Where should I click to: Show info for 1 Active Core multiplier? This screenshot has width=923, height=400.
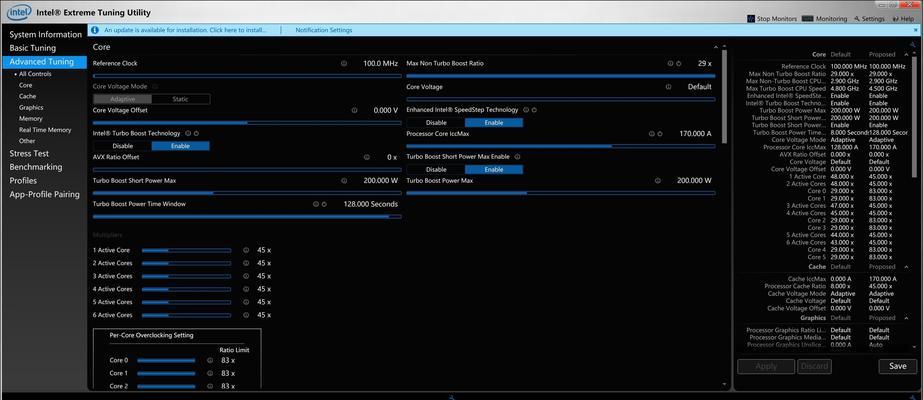(x=247, y=250)
